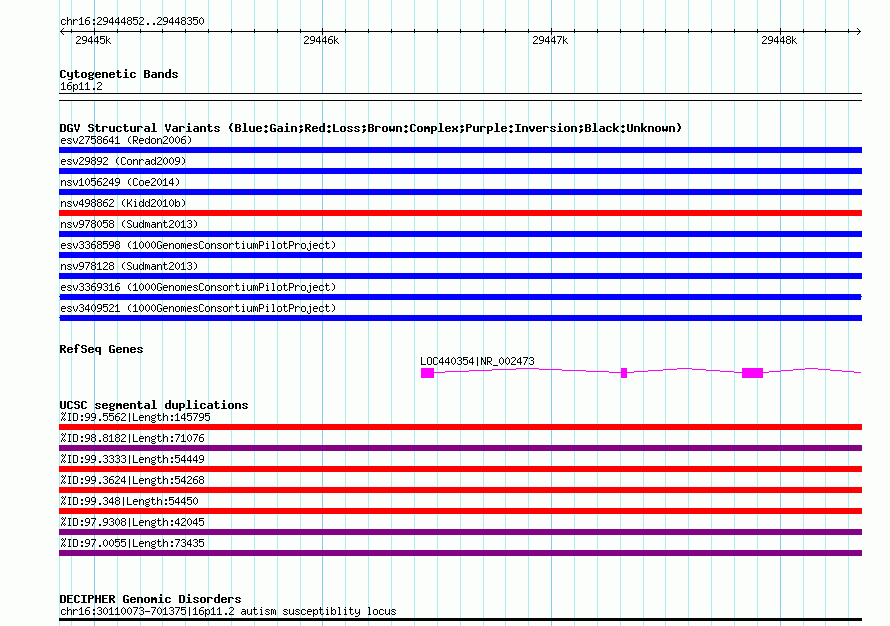Click the blue gain bar under esv2758641
The height and width of the screenshot is (626, 890).
[460, 150]
